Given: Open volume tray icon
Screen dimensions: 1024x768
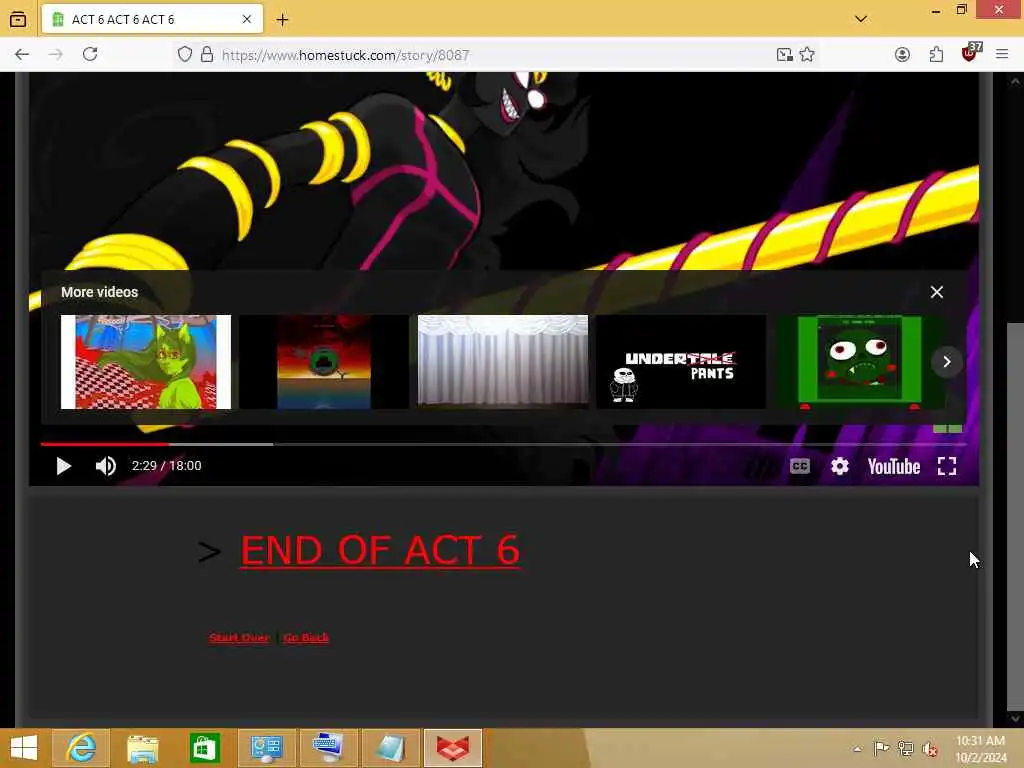Looking at the screenshot, I should pyautogui.click(x=930, y=748).
